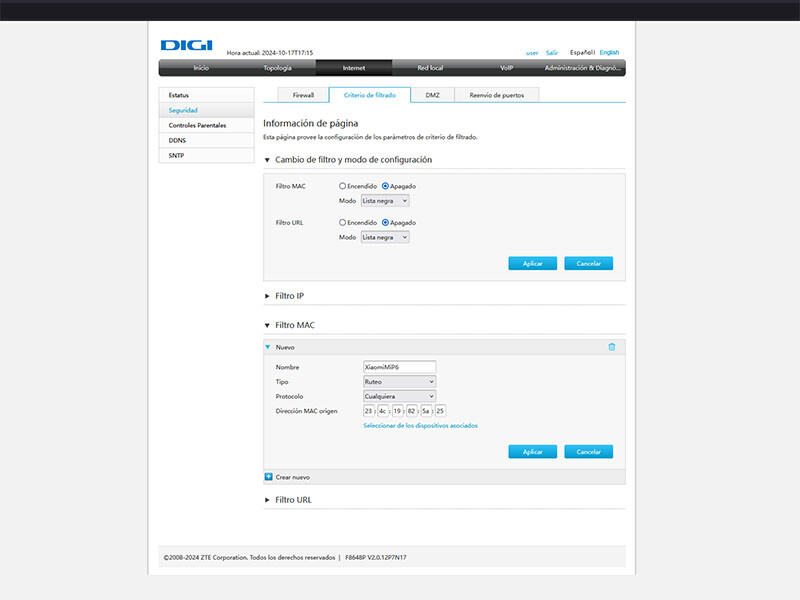The height and width of the screenshot is (600, 800).
Task: Expand the Filtro URL section
Action: point(267,500)
